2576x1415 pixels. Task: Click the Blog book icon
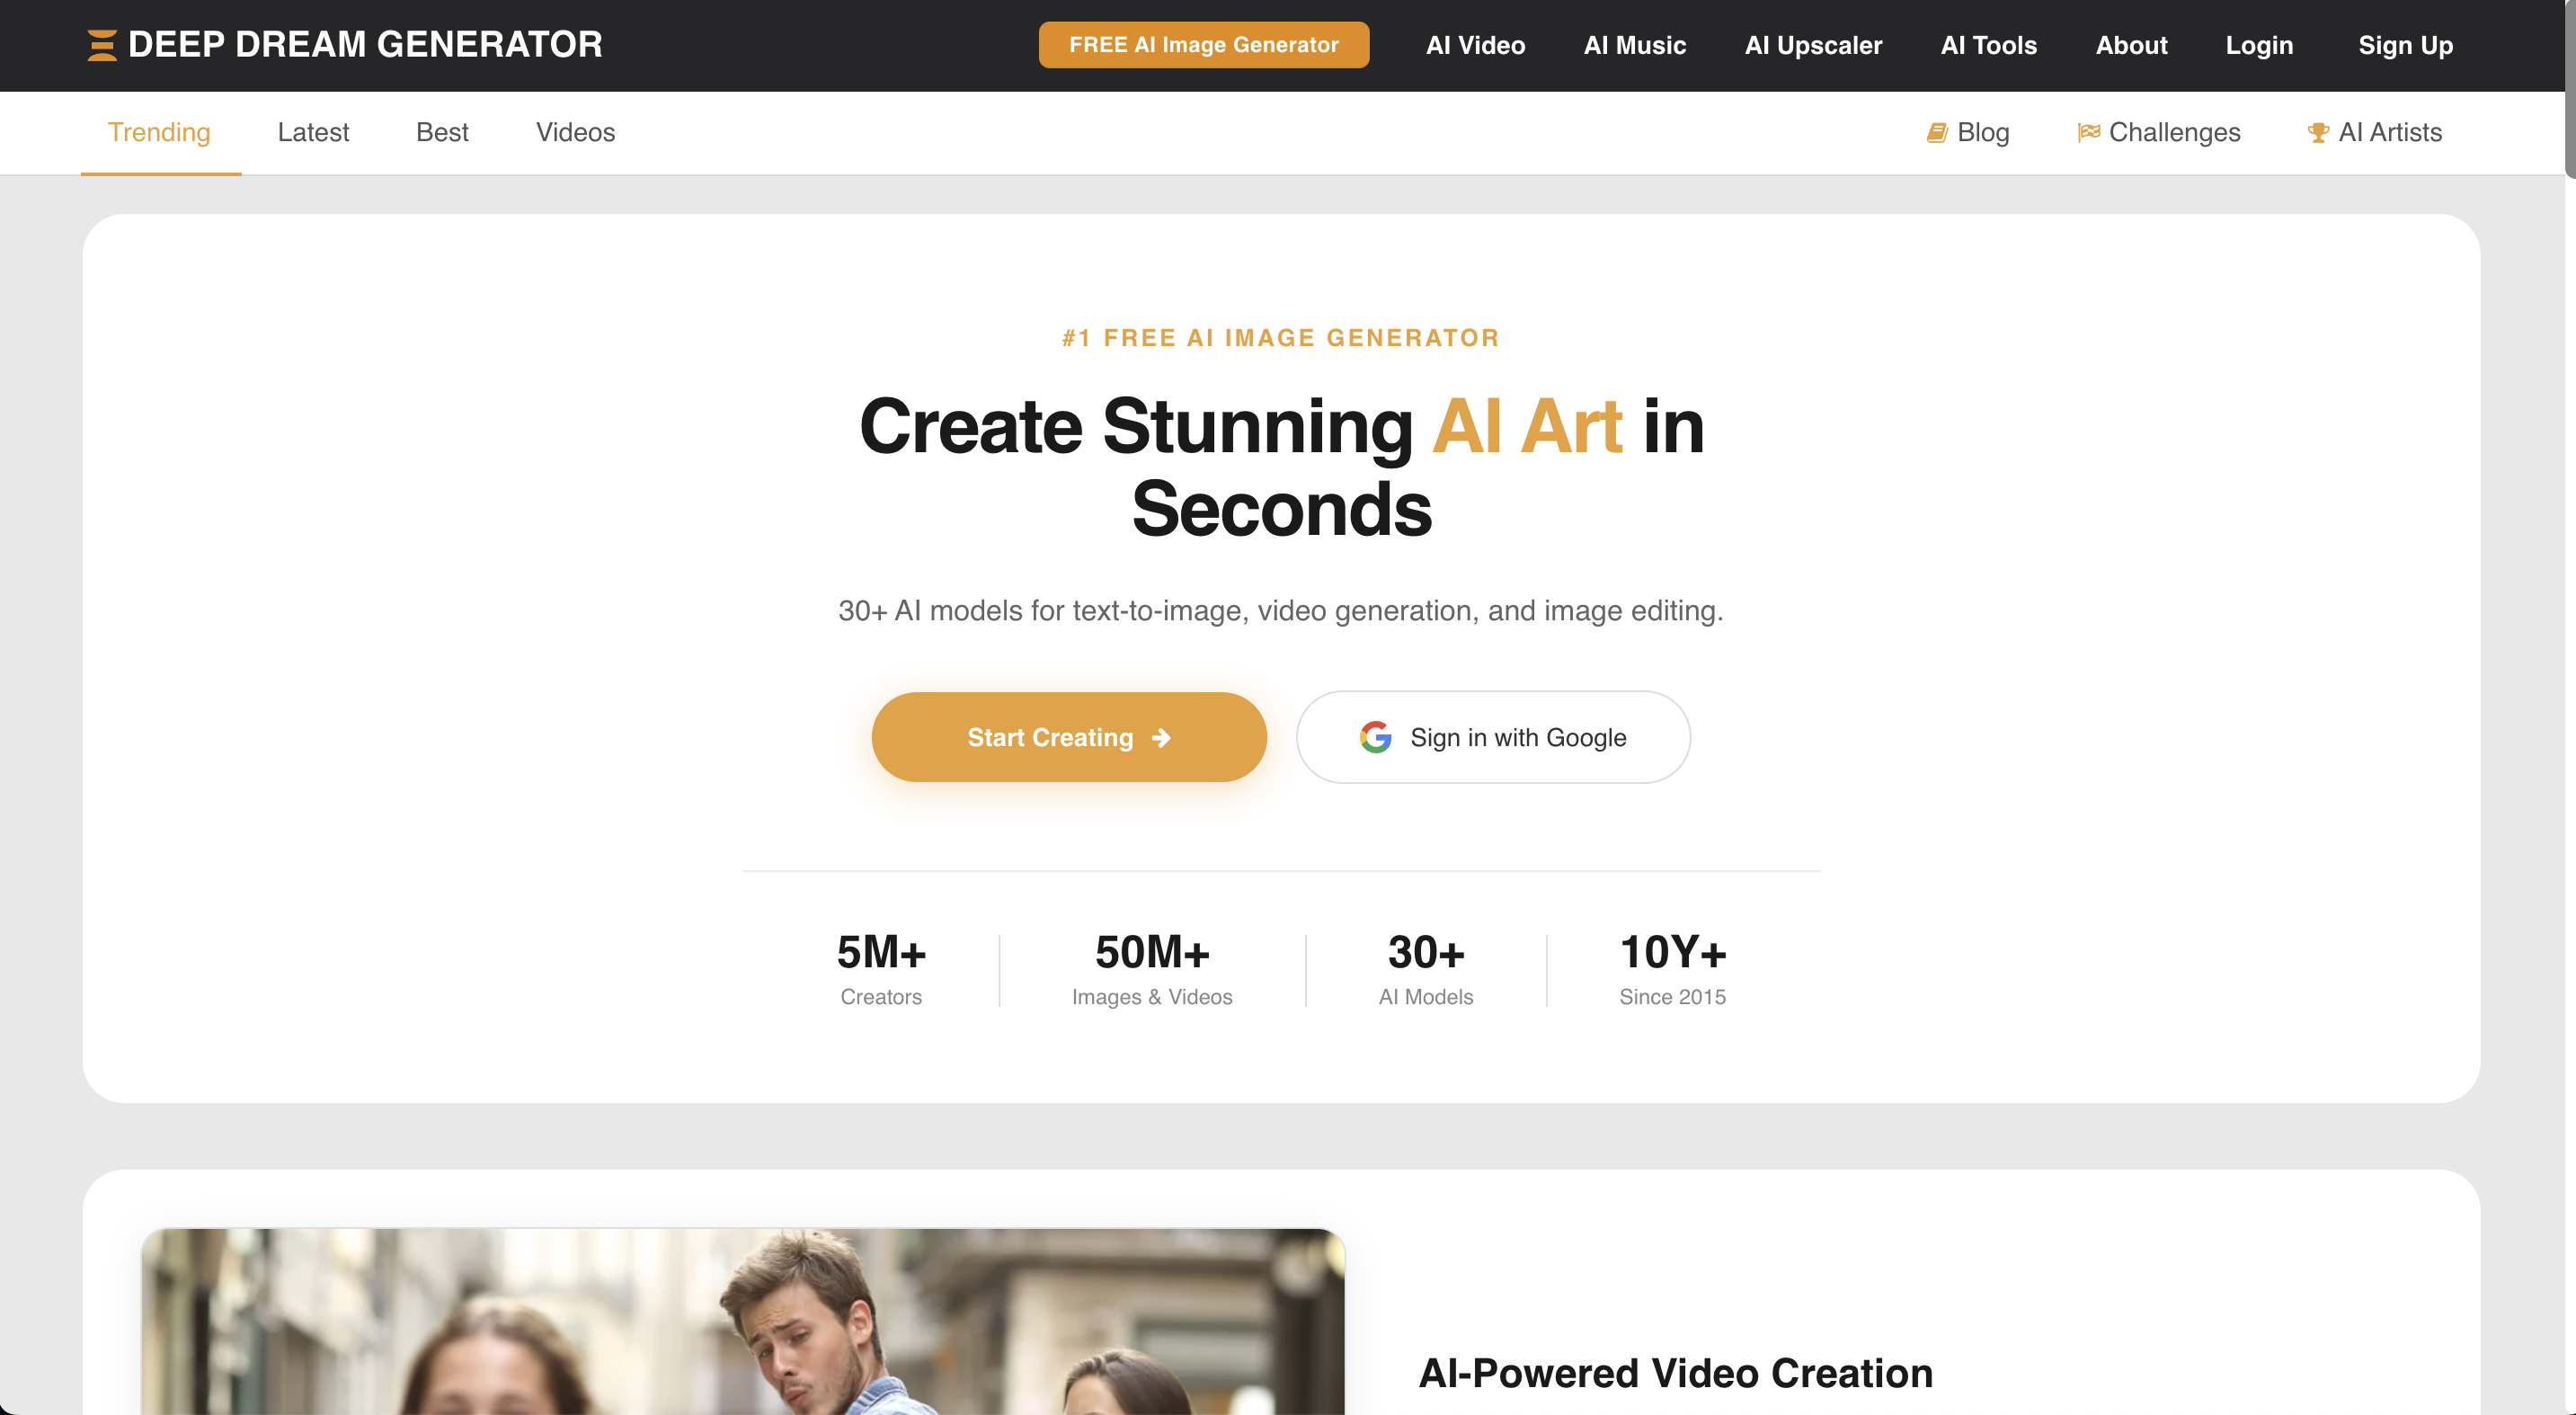[x=1937, y=132]
